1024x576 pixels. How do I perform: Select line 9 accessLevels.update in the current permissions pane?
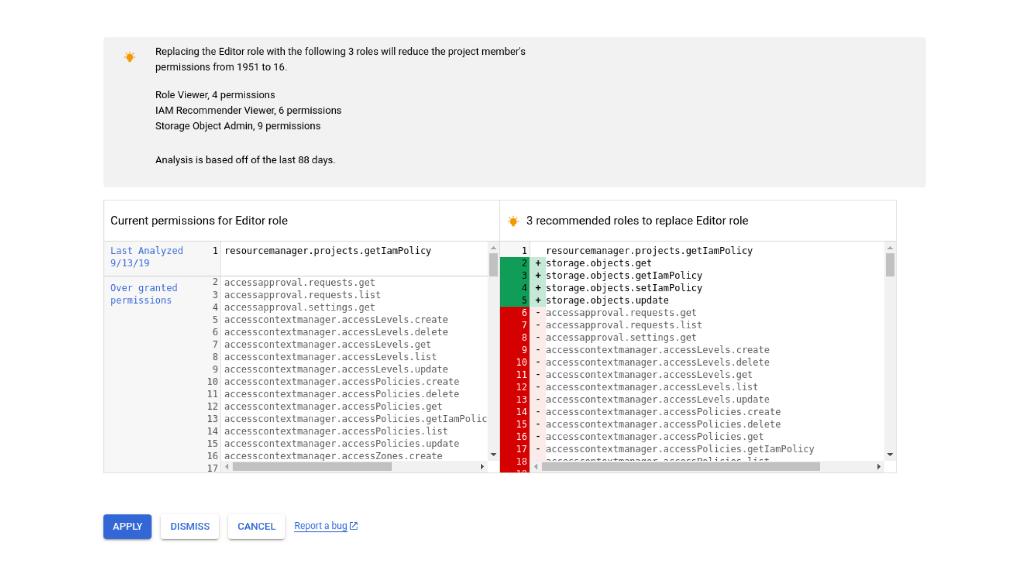(336, 370)
